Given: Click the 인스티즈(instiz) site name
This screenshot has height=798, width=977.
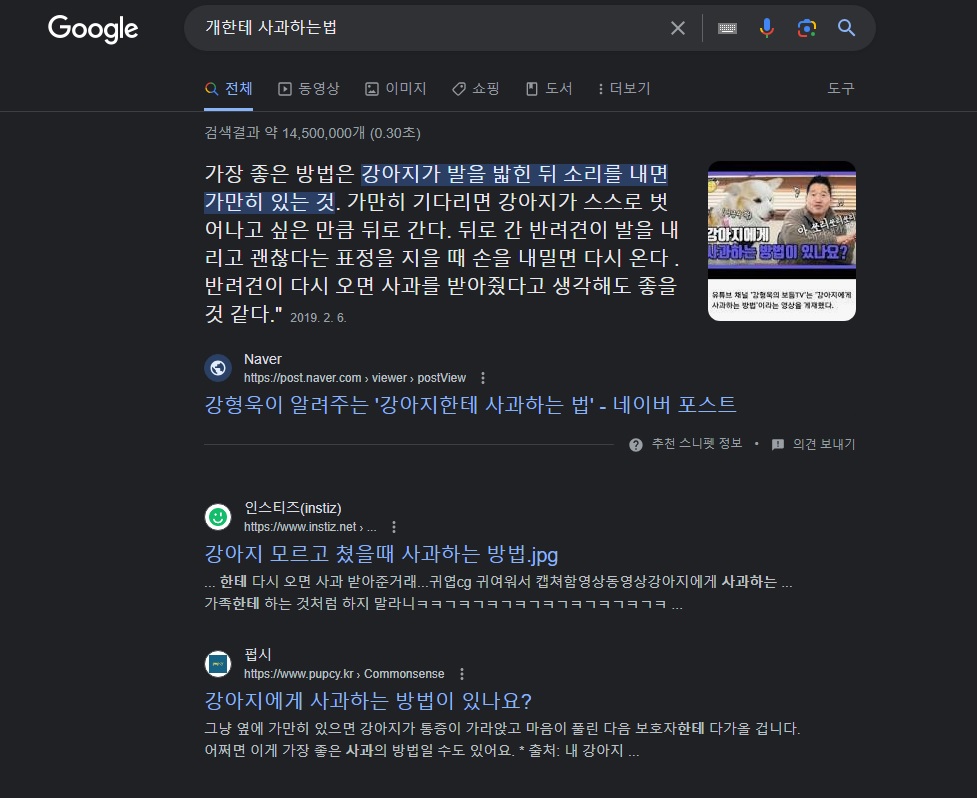Looking at the screenshot, I should (293, 508).
